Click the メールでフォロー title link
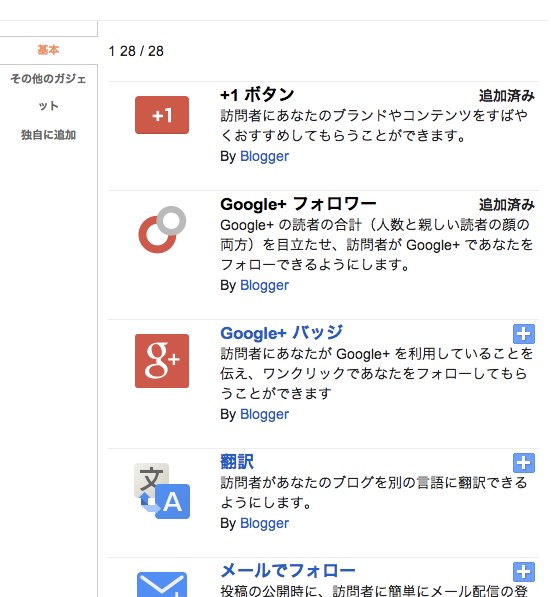 coord(287,571)
